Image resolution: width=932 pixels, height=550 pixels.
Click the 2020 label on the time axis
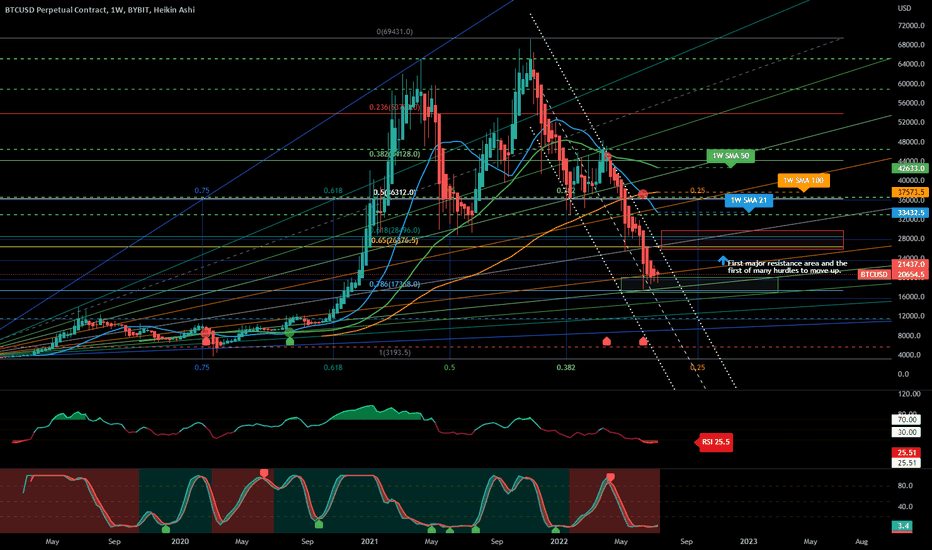pyautogui.click(x=180, y=542)
